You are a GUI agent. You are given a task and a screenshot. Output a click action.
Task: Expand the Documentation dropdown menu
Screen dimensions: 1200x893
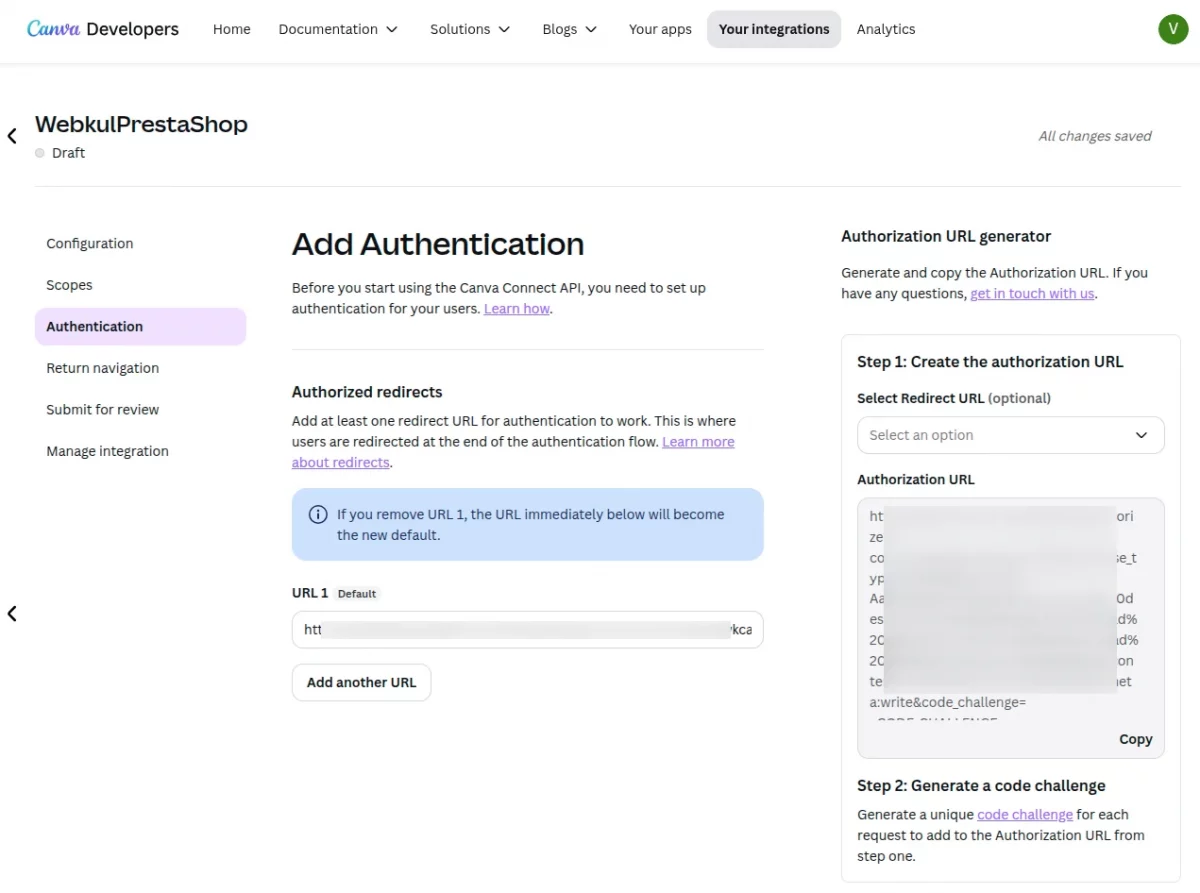[x=338, y=29]
